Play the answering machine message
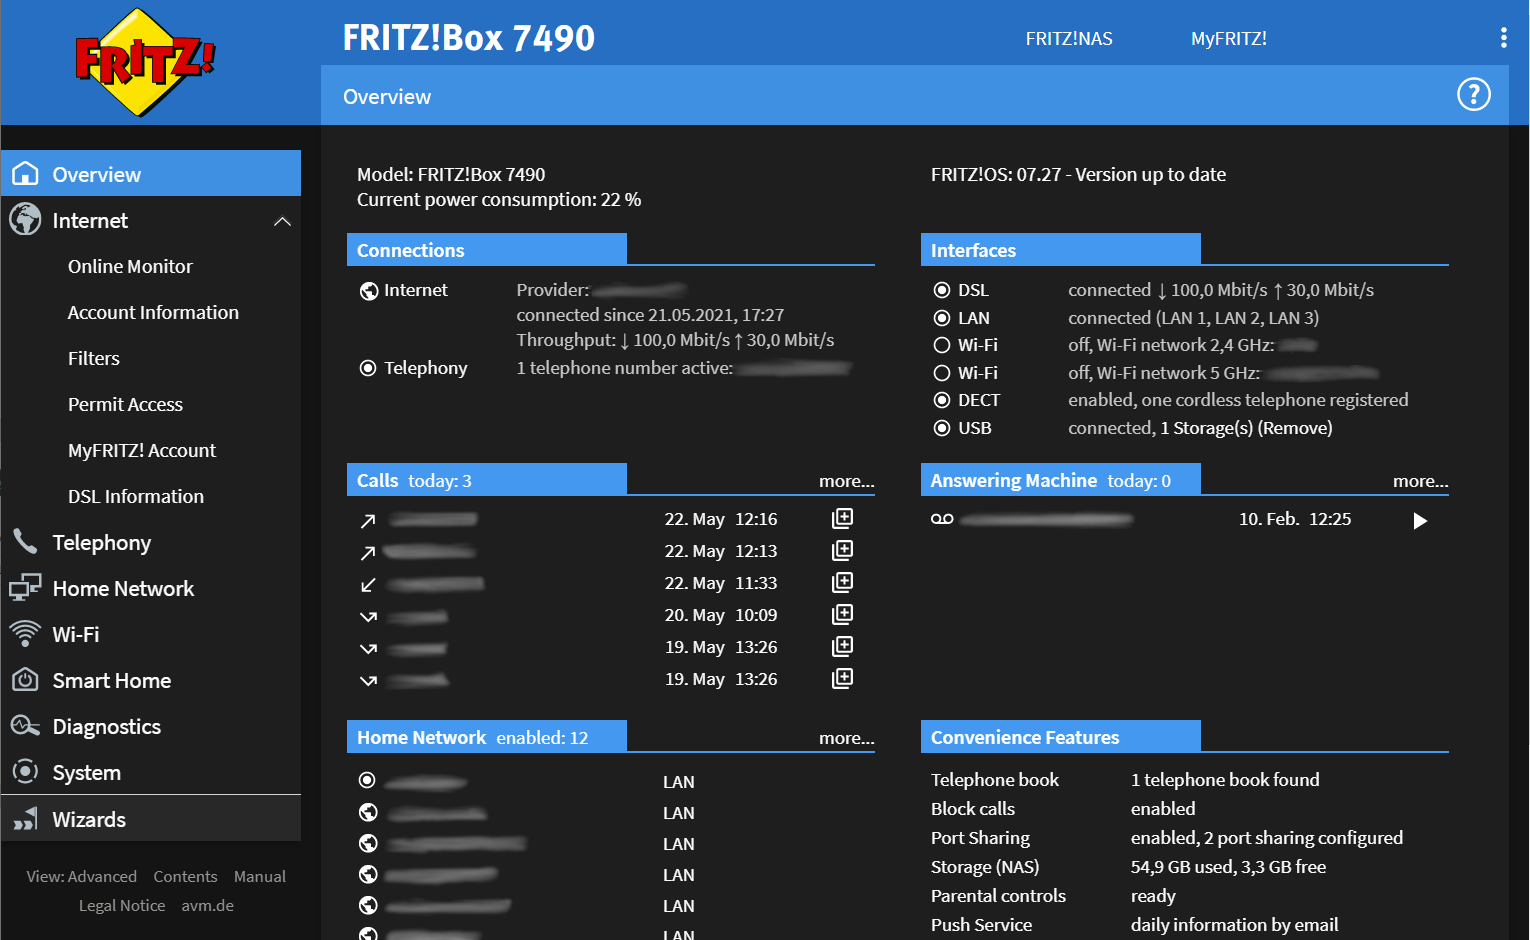1530x940 pixels. click(1420, 520)
